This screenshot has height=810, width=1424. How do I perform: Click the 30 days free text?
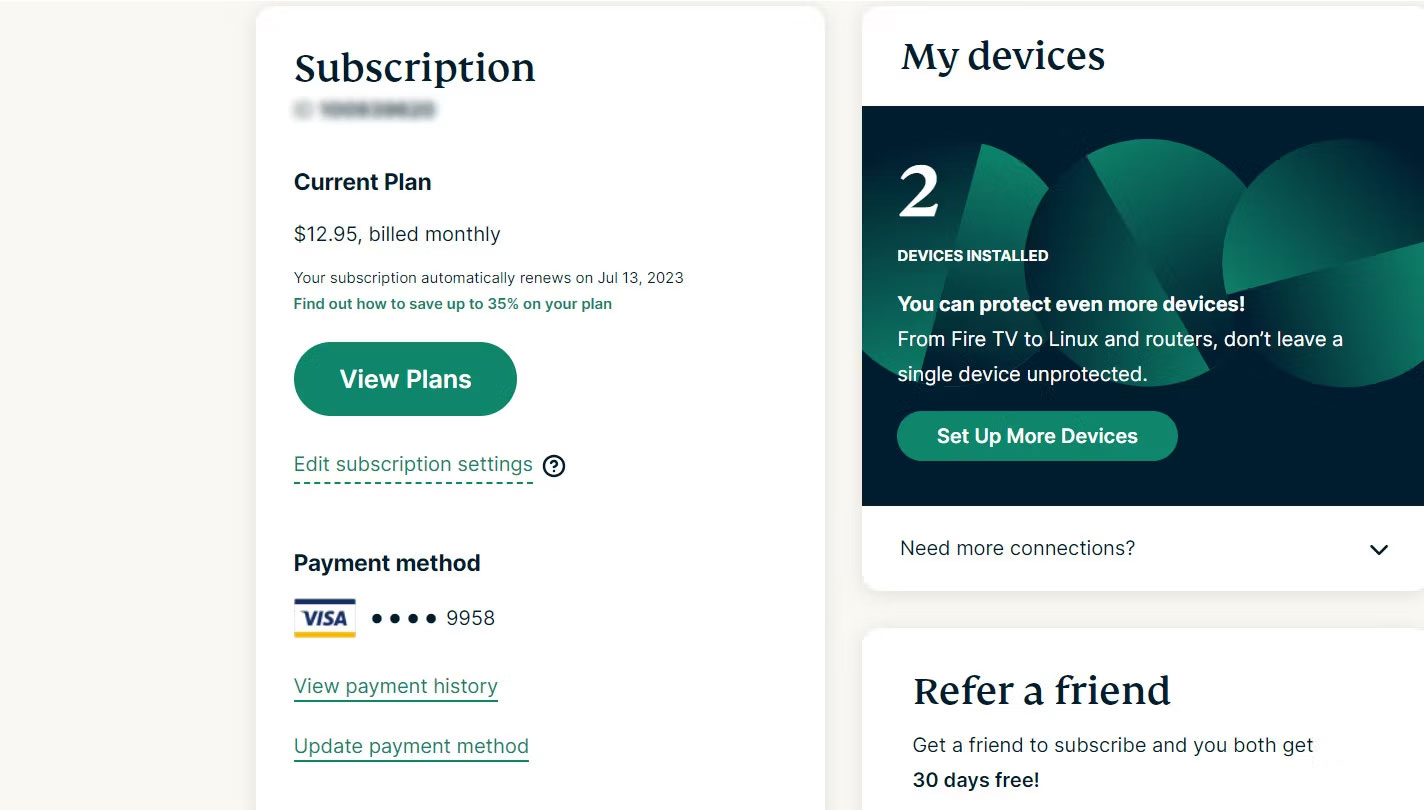[976, 780]
